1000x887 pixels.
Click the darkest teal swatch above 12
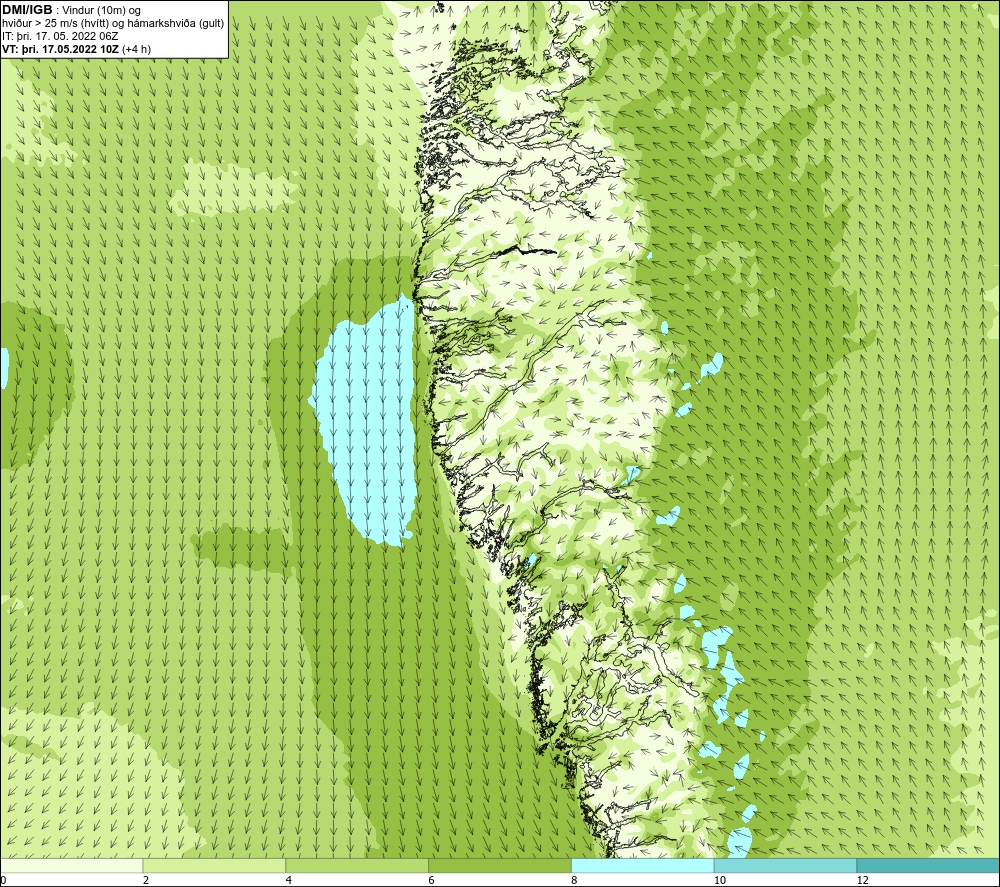pos(929,865)
